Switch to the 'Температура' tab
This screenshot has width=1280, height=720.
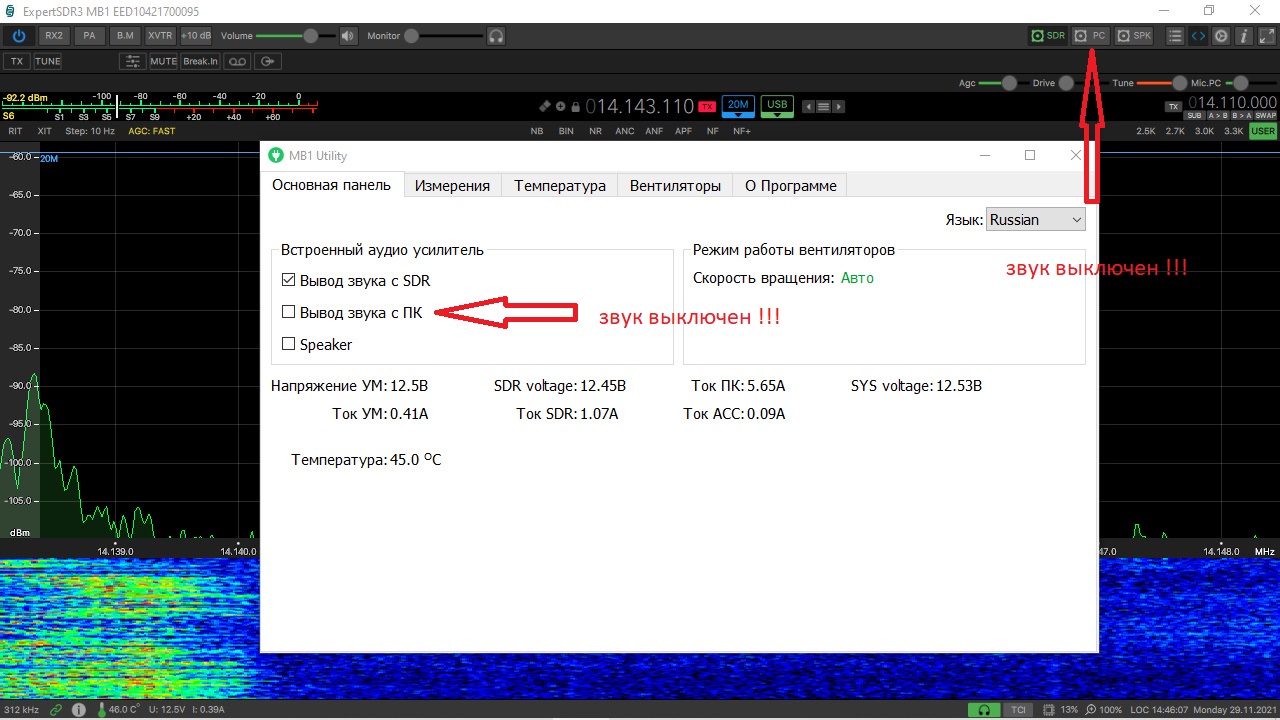[559, 185]
